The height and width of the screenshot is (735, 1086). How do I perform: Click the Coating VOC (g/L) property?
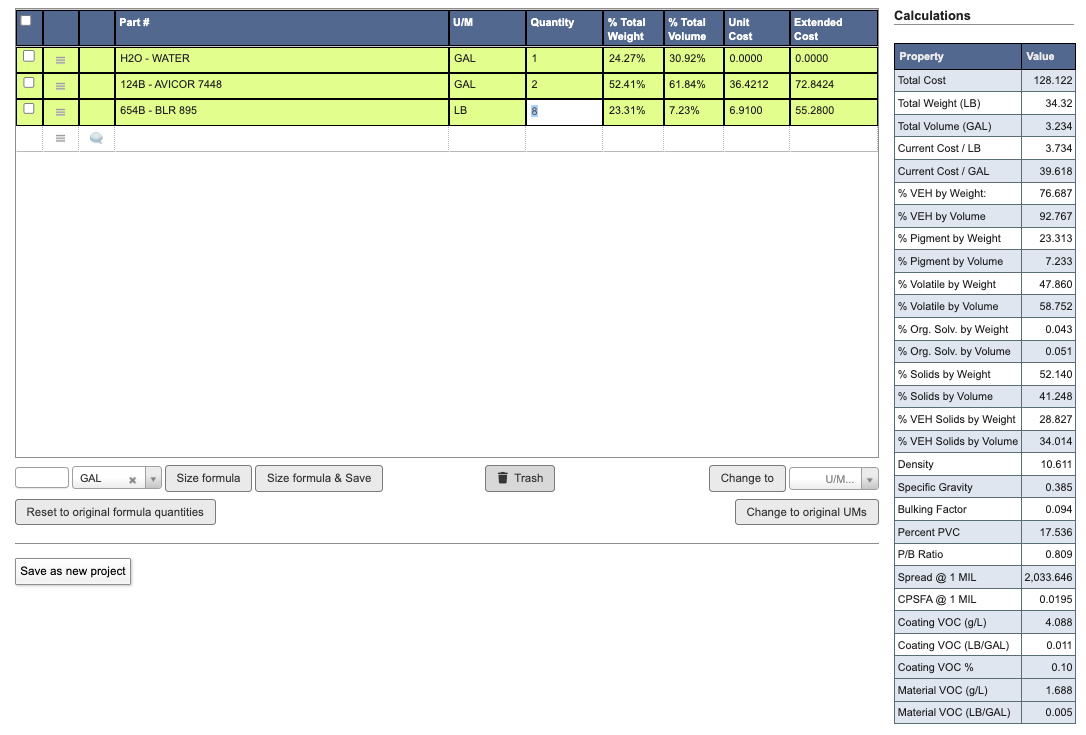941,622
